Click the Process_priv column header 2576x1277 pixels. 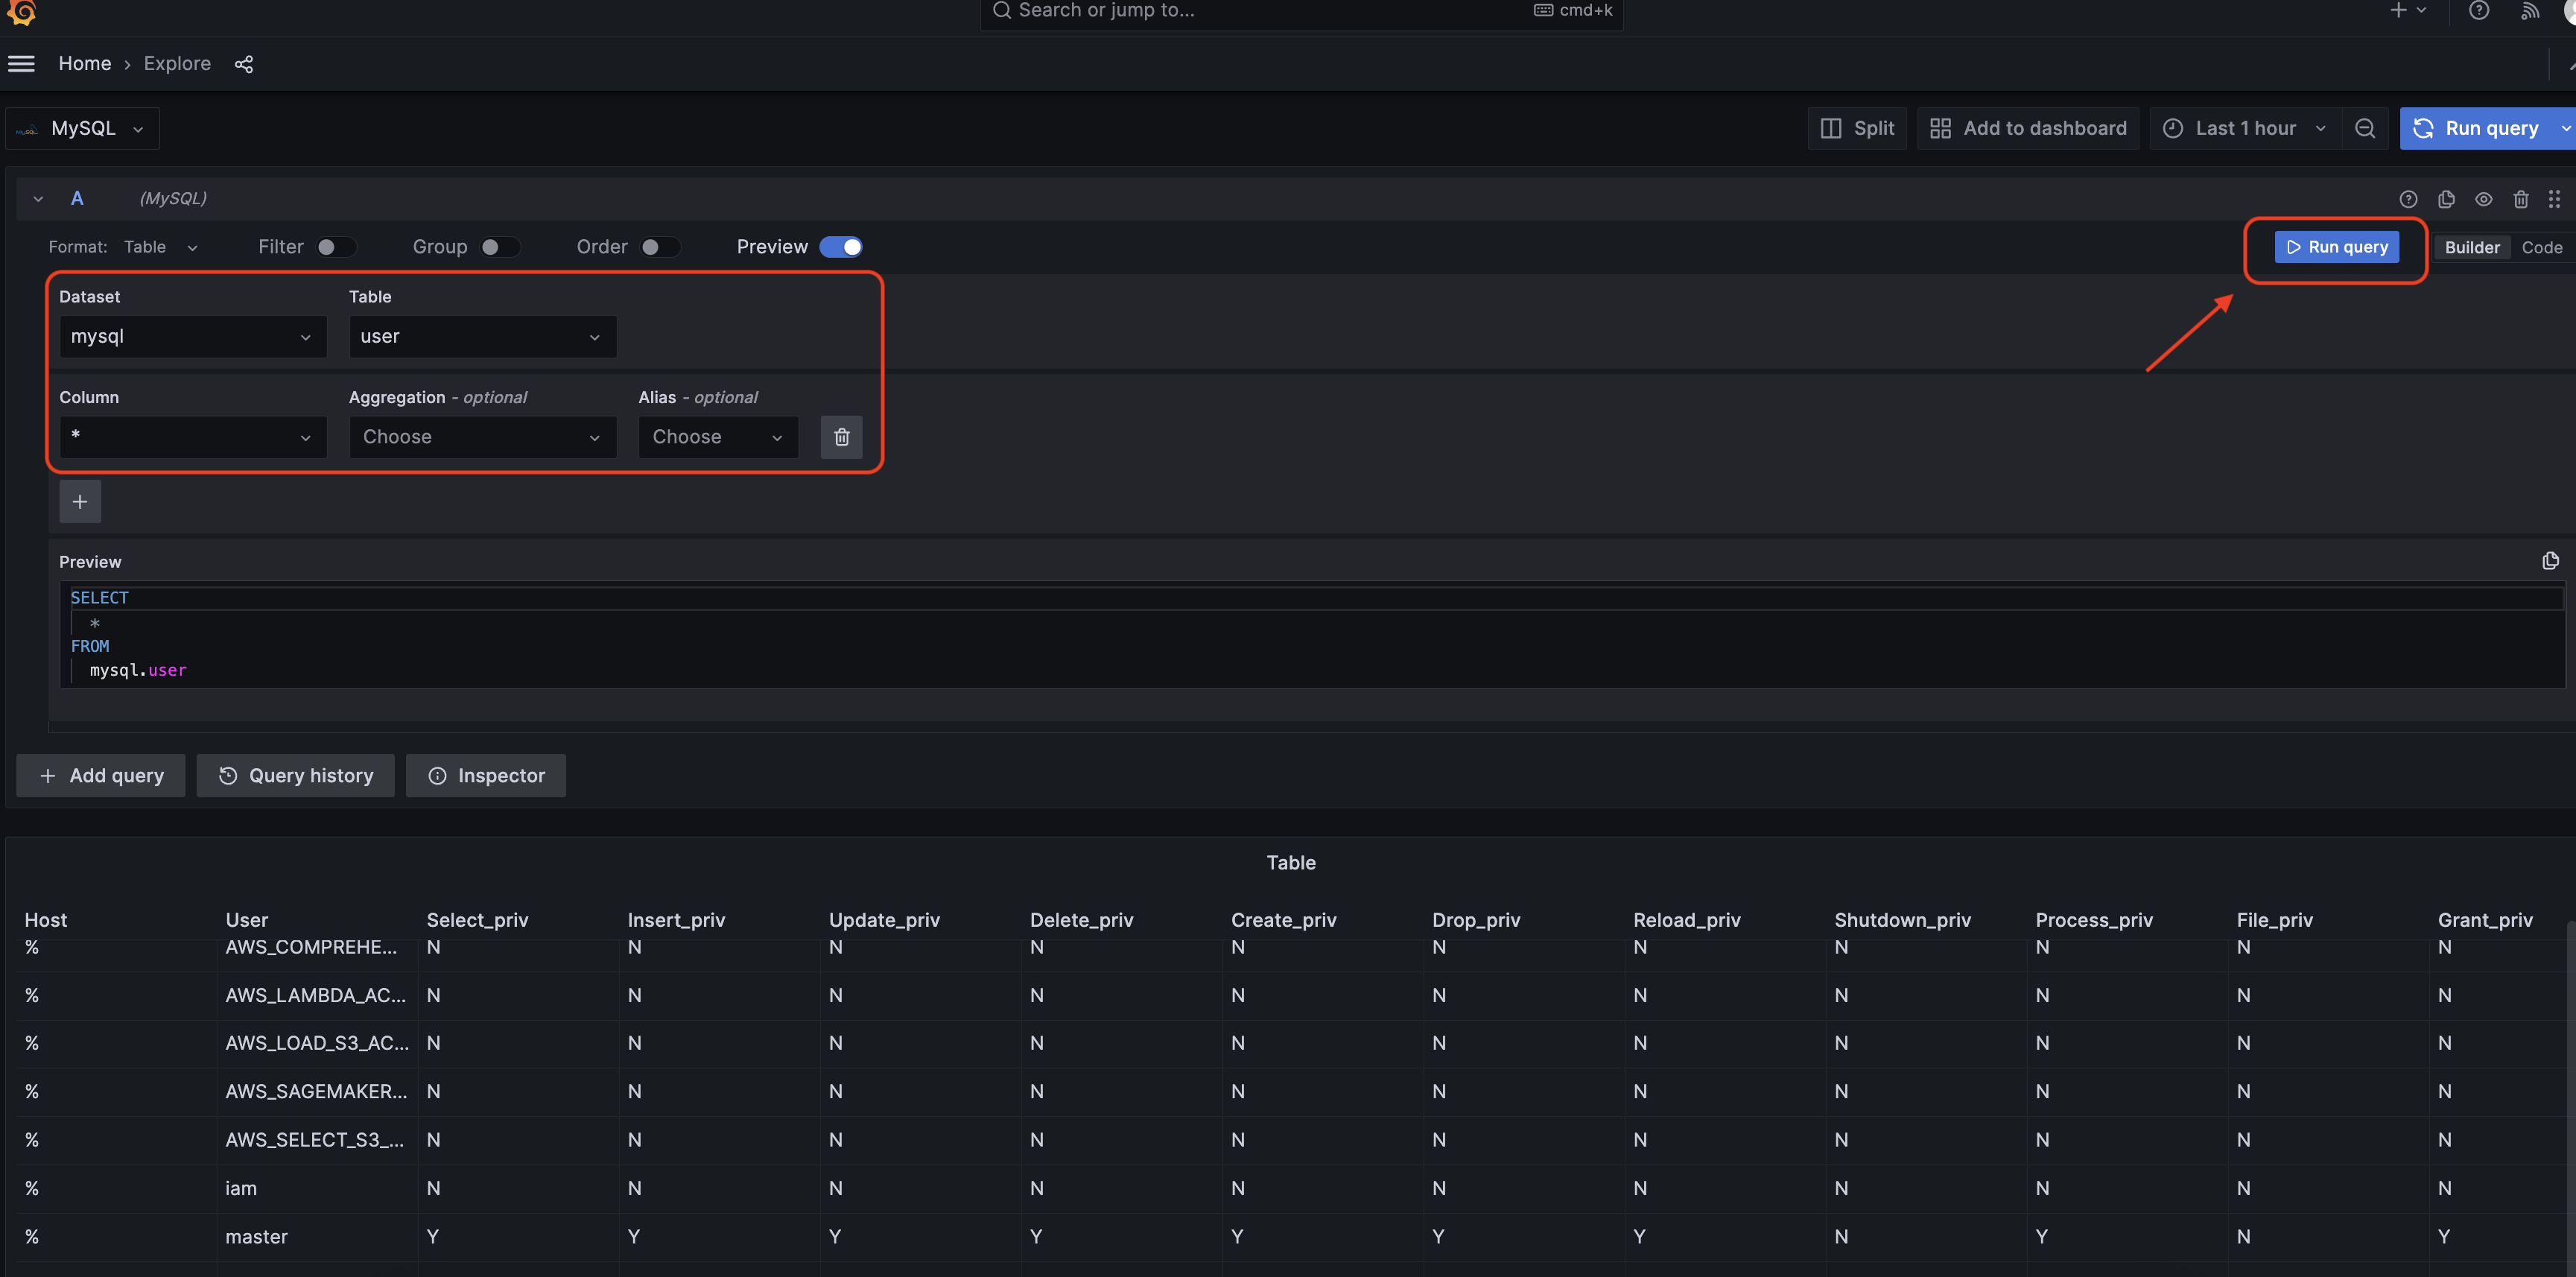point(2094,920)
